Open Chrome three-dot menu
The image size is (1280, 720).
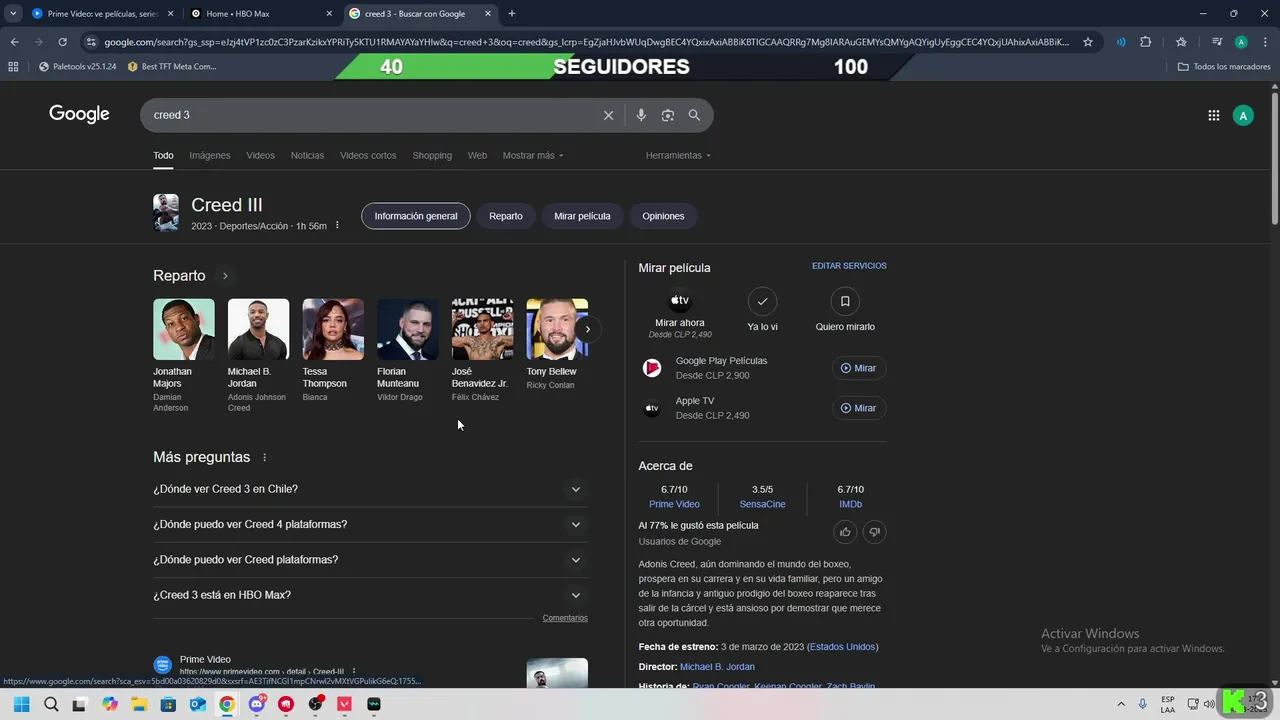click(x=1263, y=42)
